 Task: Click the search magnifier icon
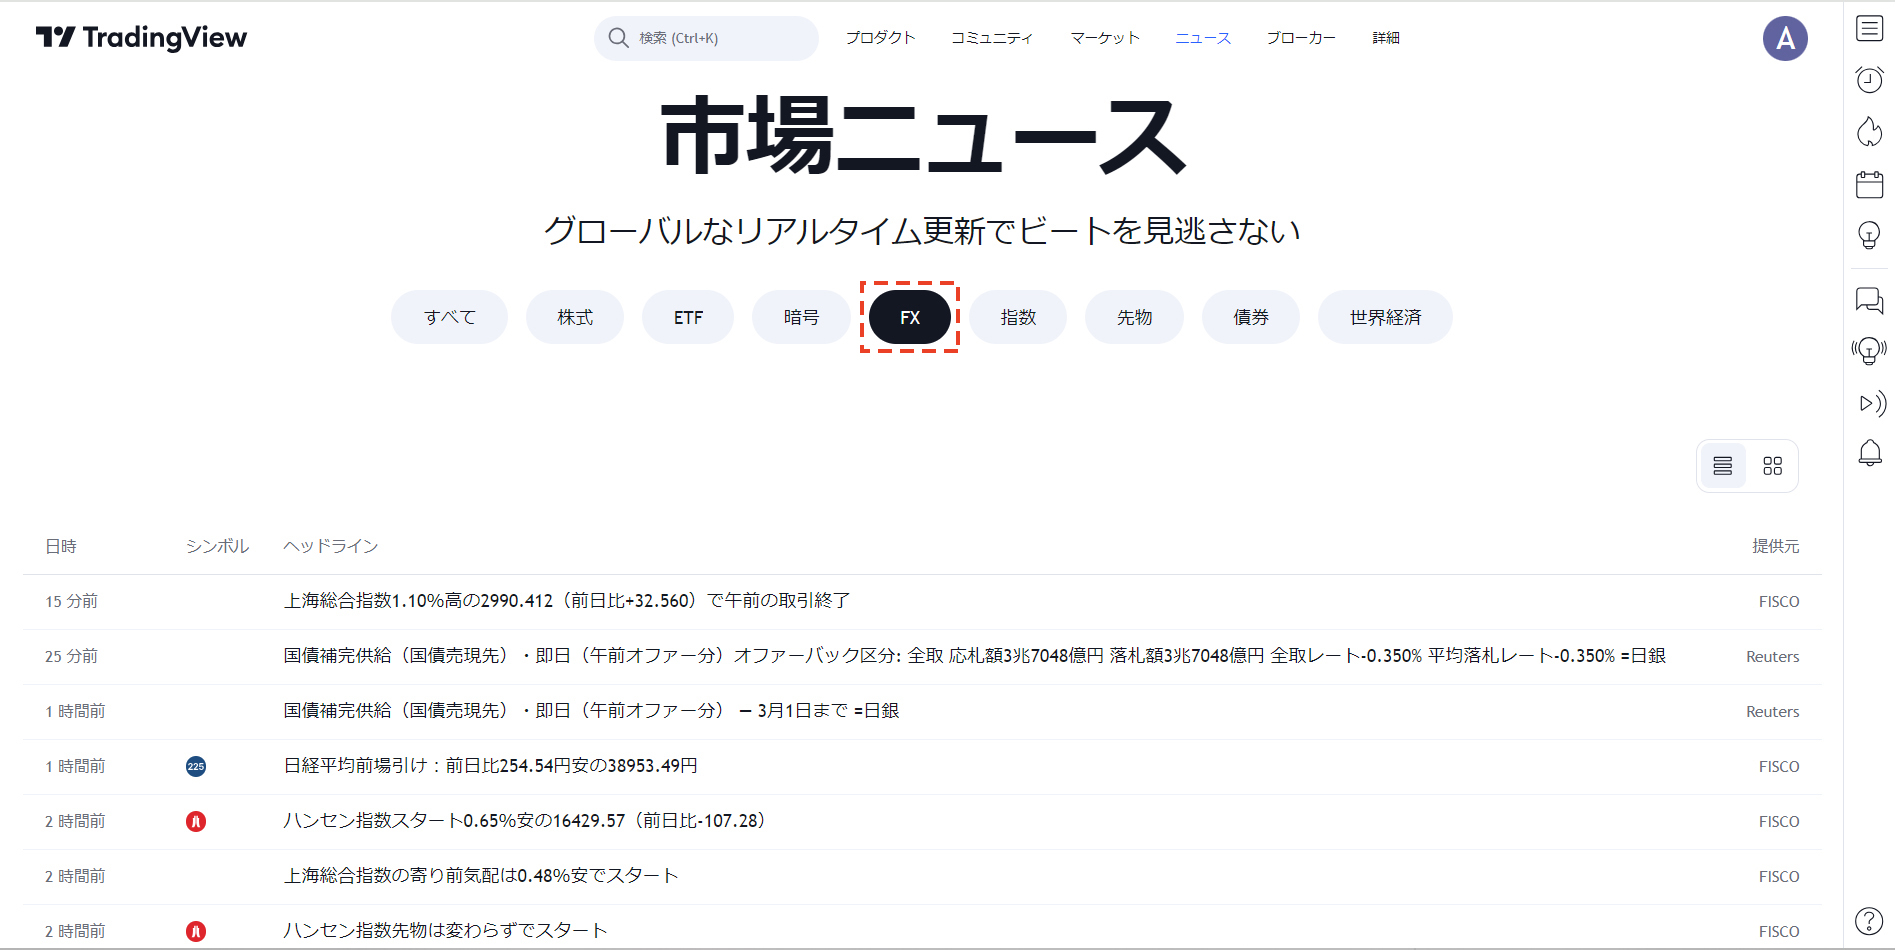tap(619, 38)
